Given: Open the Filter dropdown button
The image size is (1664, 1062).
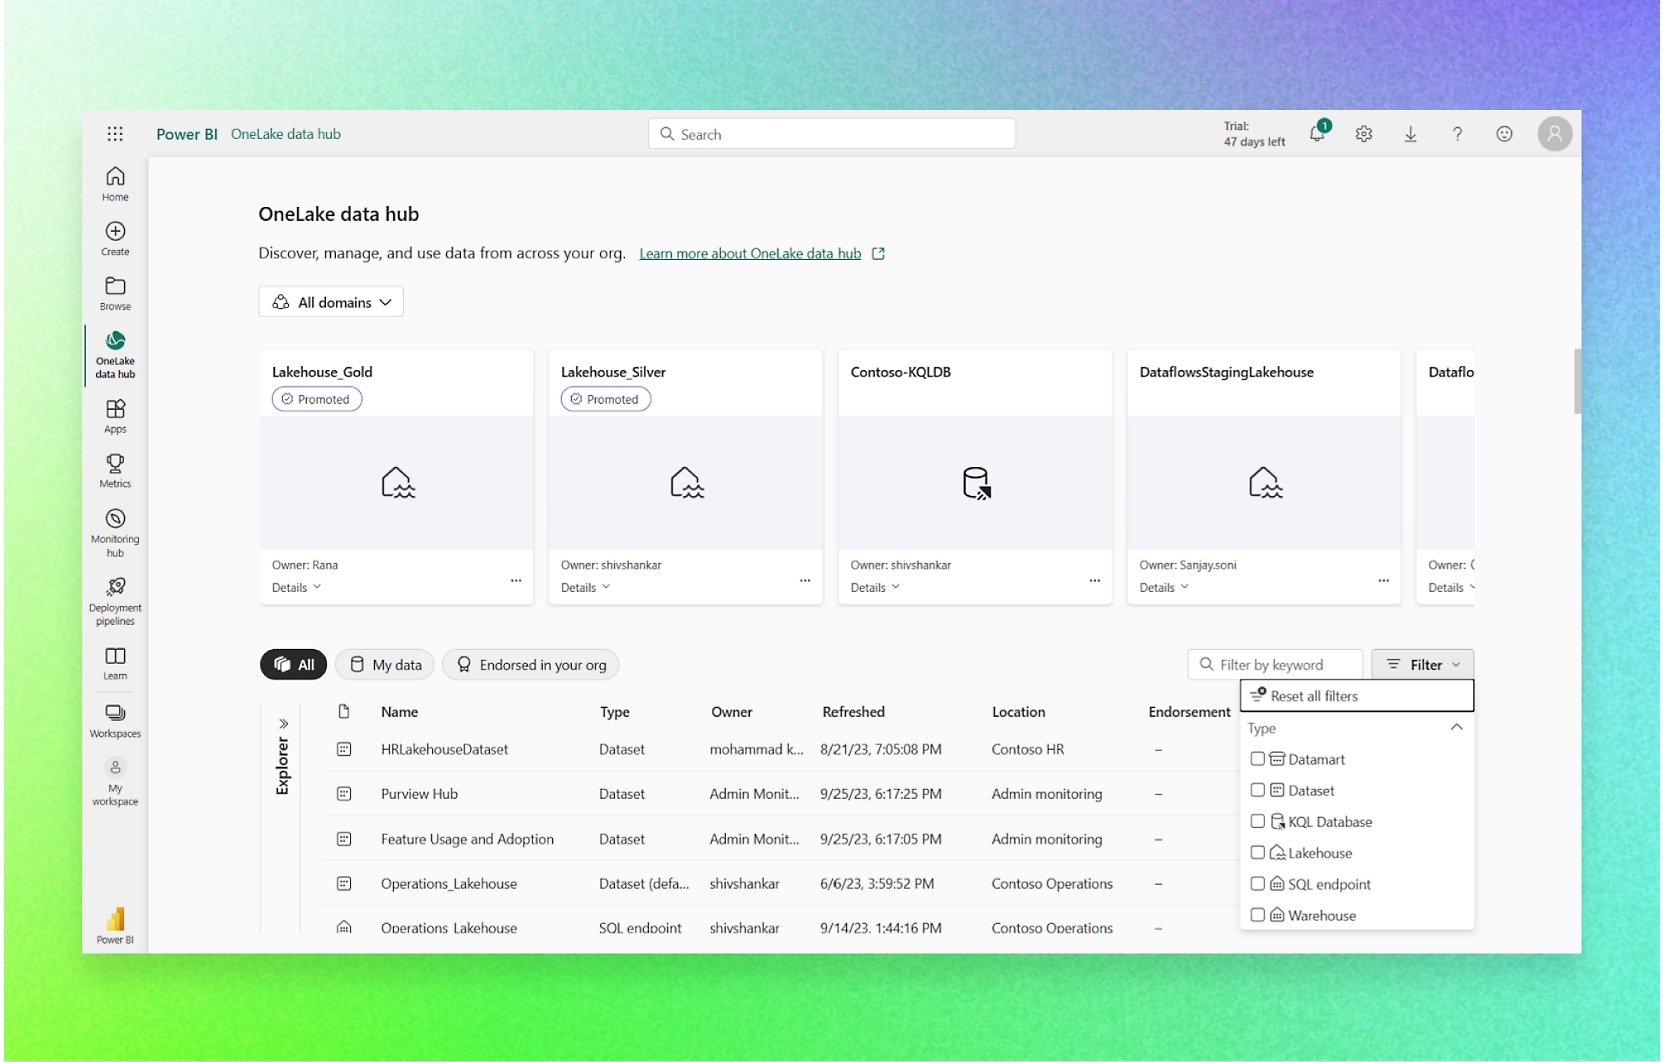Looking at the screenshot, I should 1423,664.
